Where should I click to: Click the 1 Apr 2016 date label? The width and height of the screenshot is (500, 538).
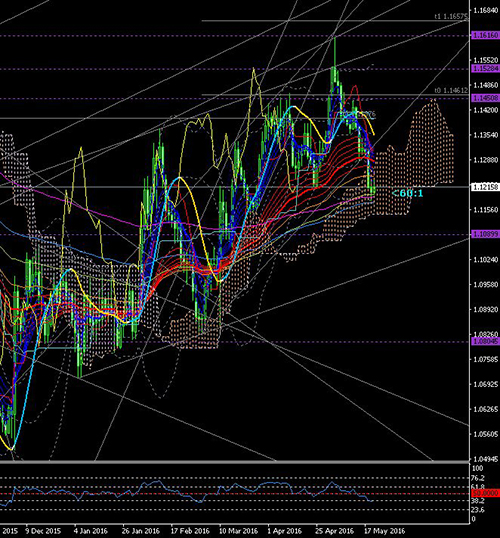point(284,531)
